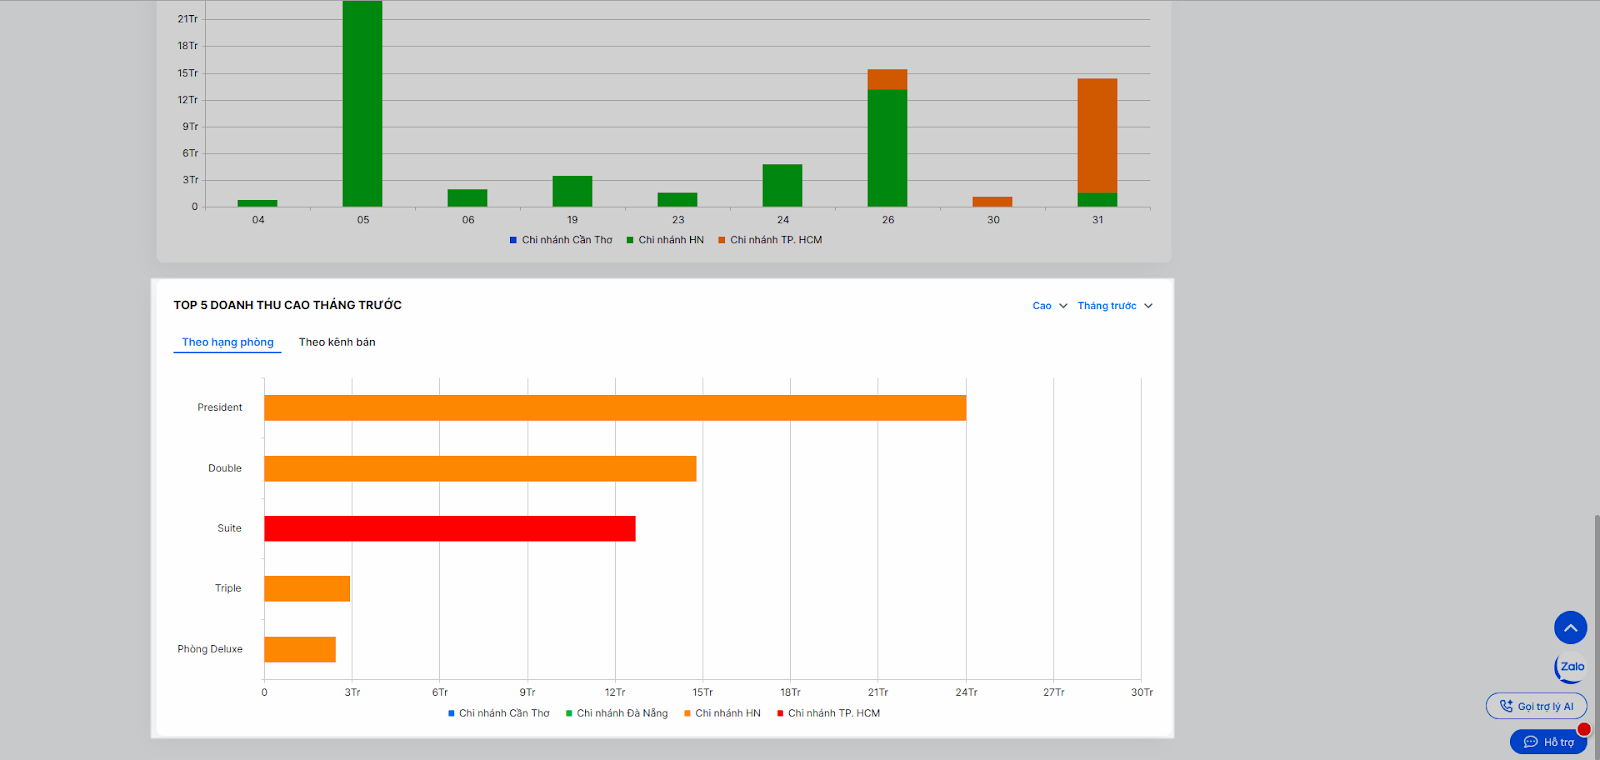Toggle Chi nhánh Cần Thơ in Top 5 chart legend
The height and width of the screenshot is (760, 1600).
tap(499, 713)
